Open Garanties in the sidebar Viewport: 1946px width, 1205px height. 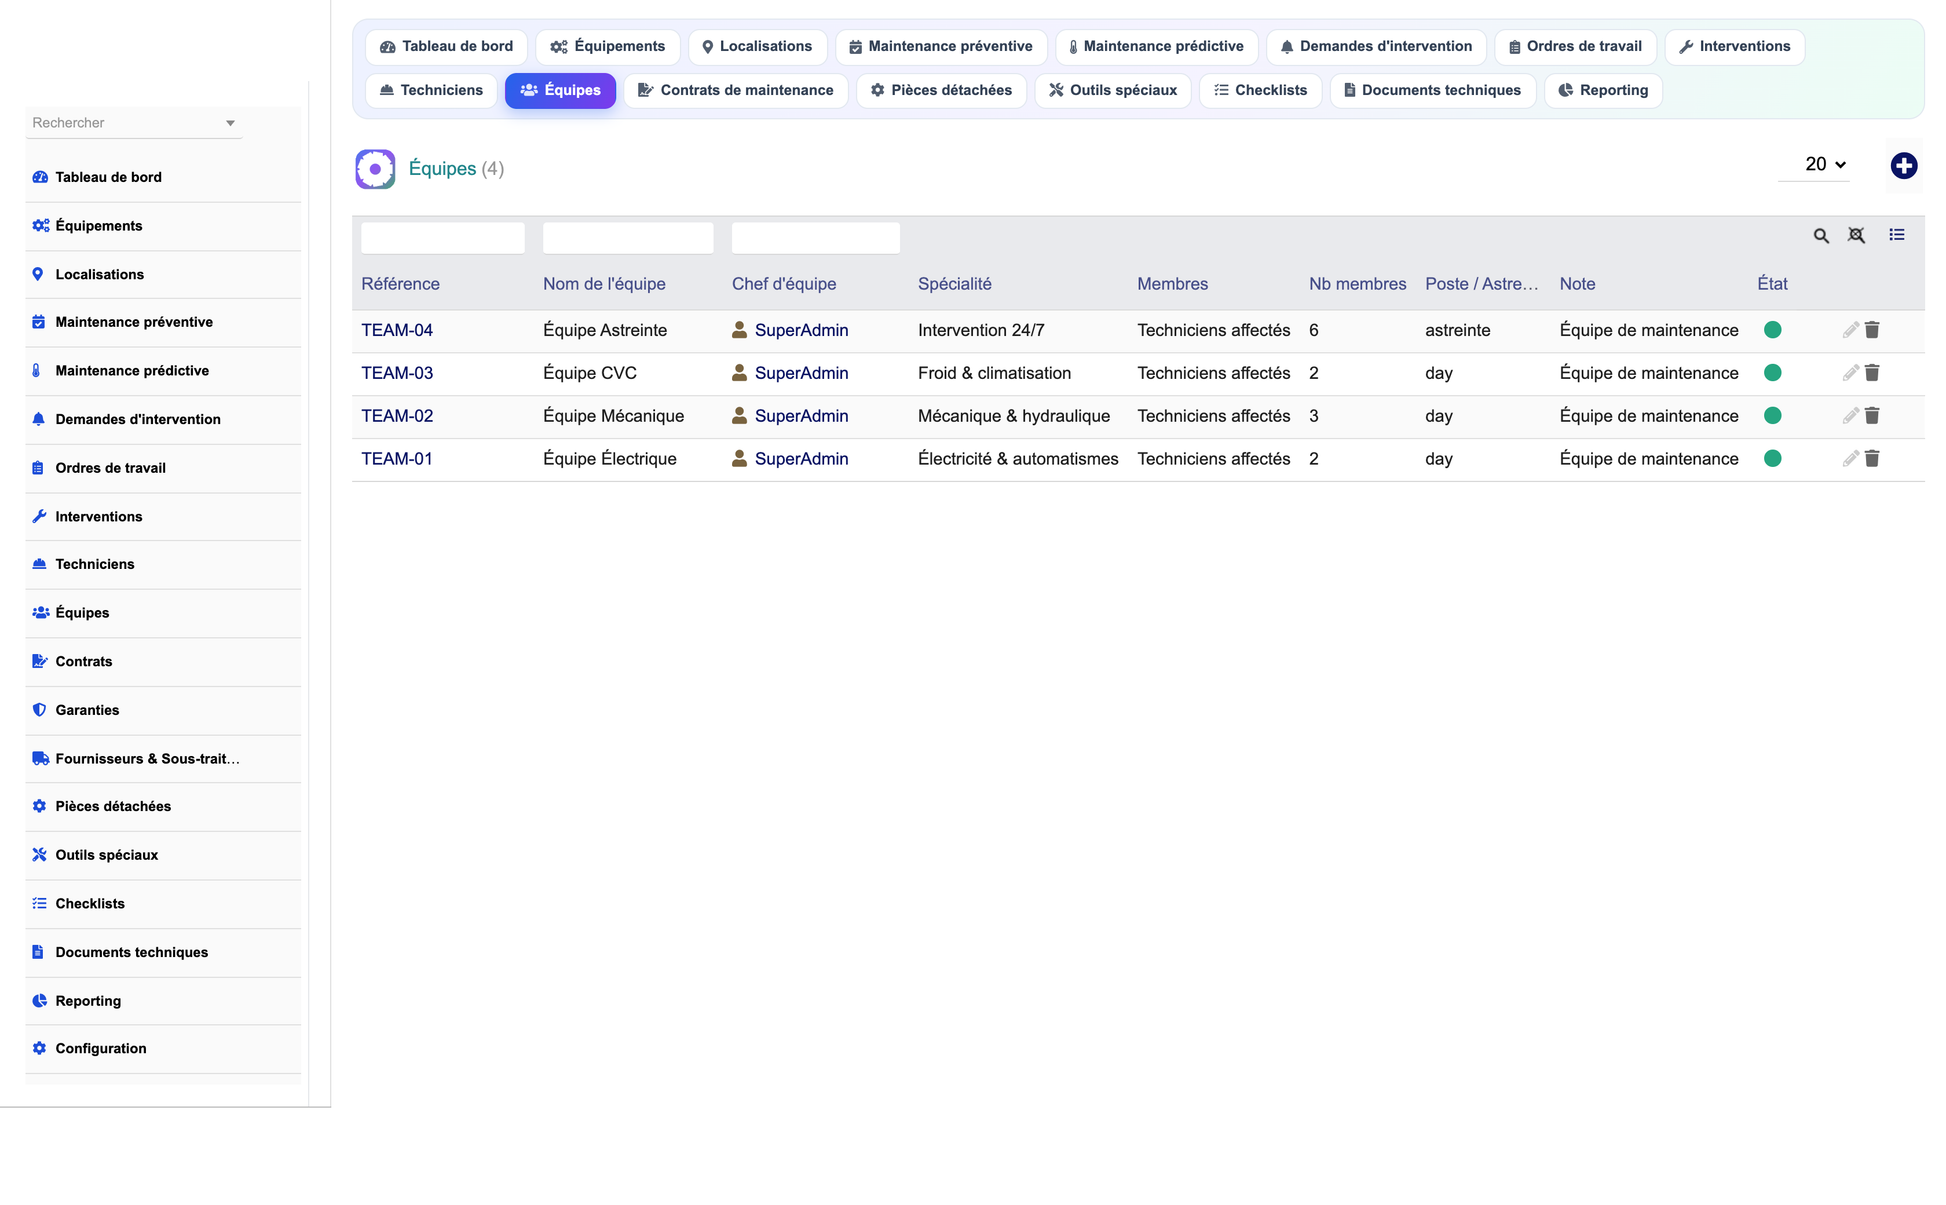coord(163,710)
